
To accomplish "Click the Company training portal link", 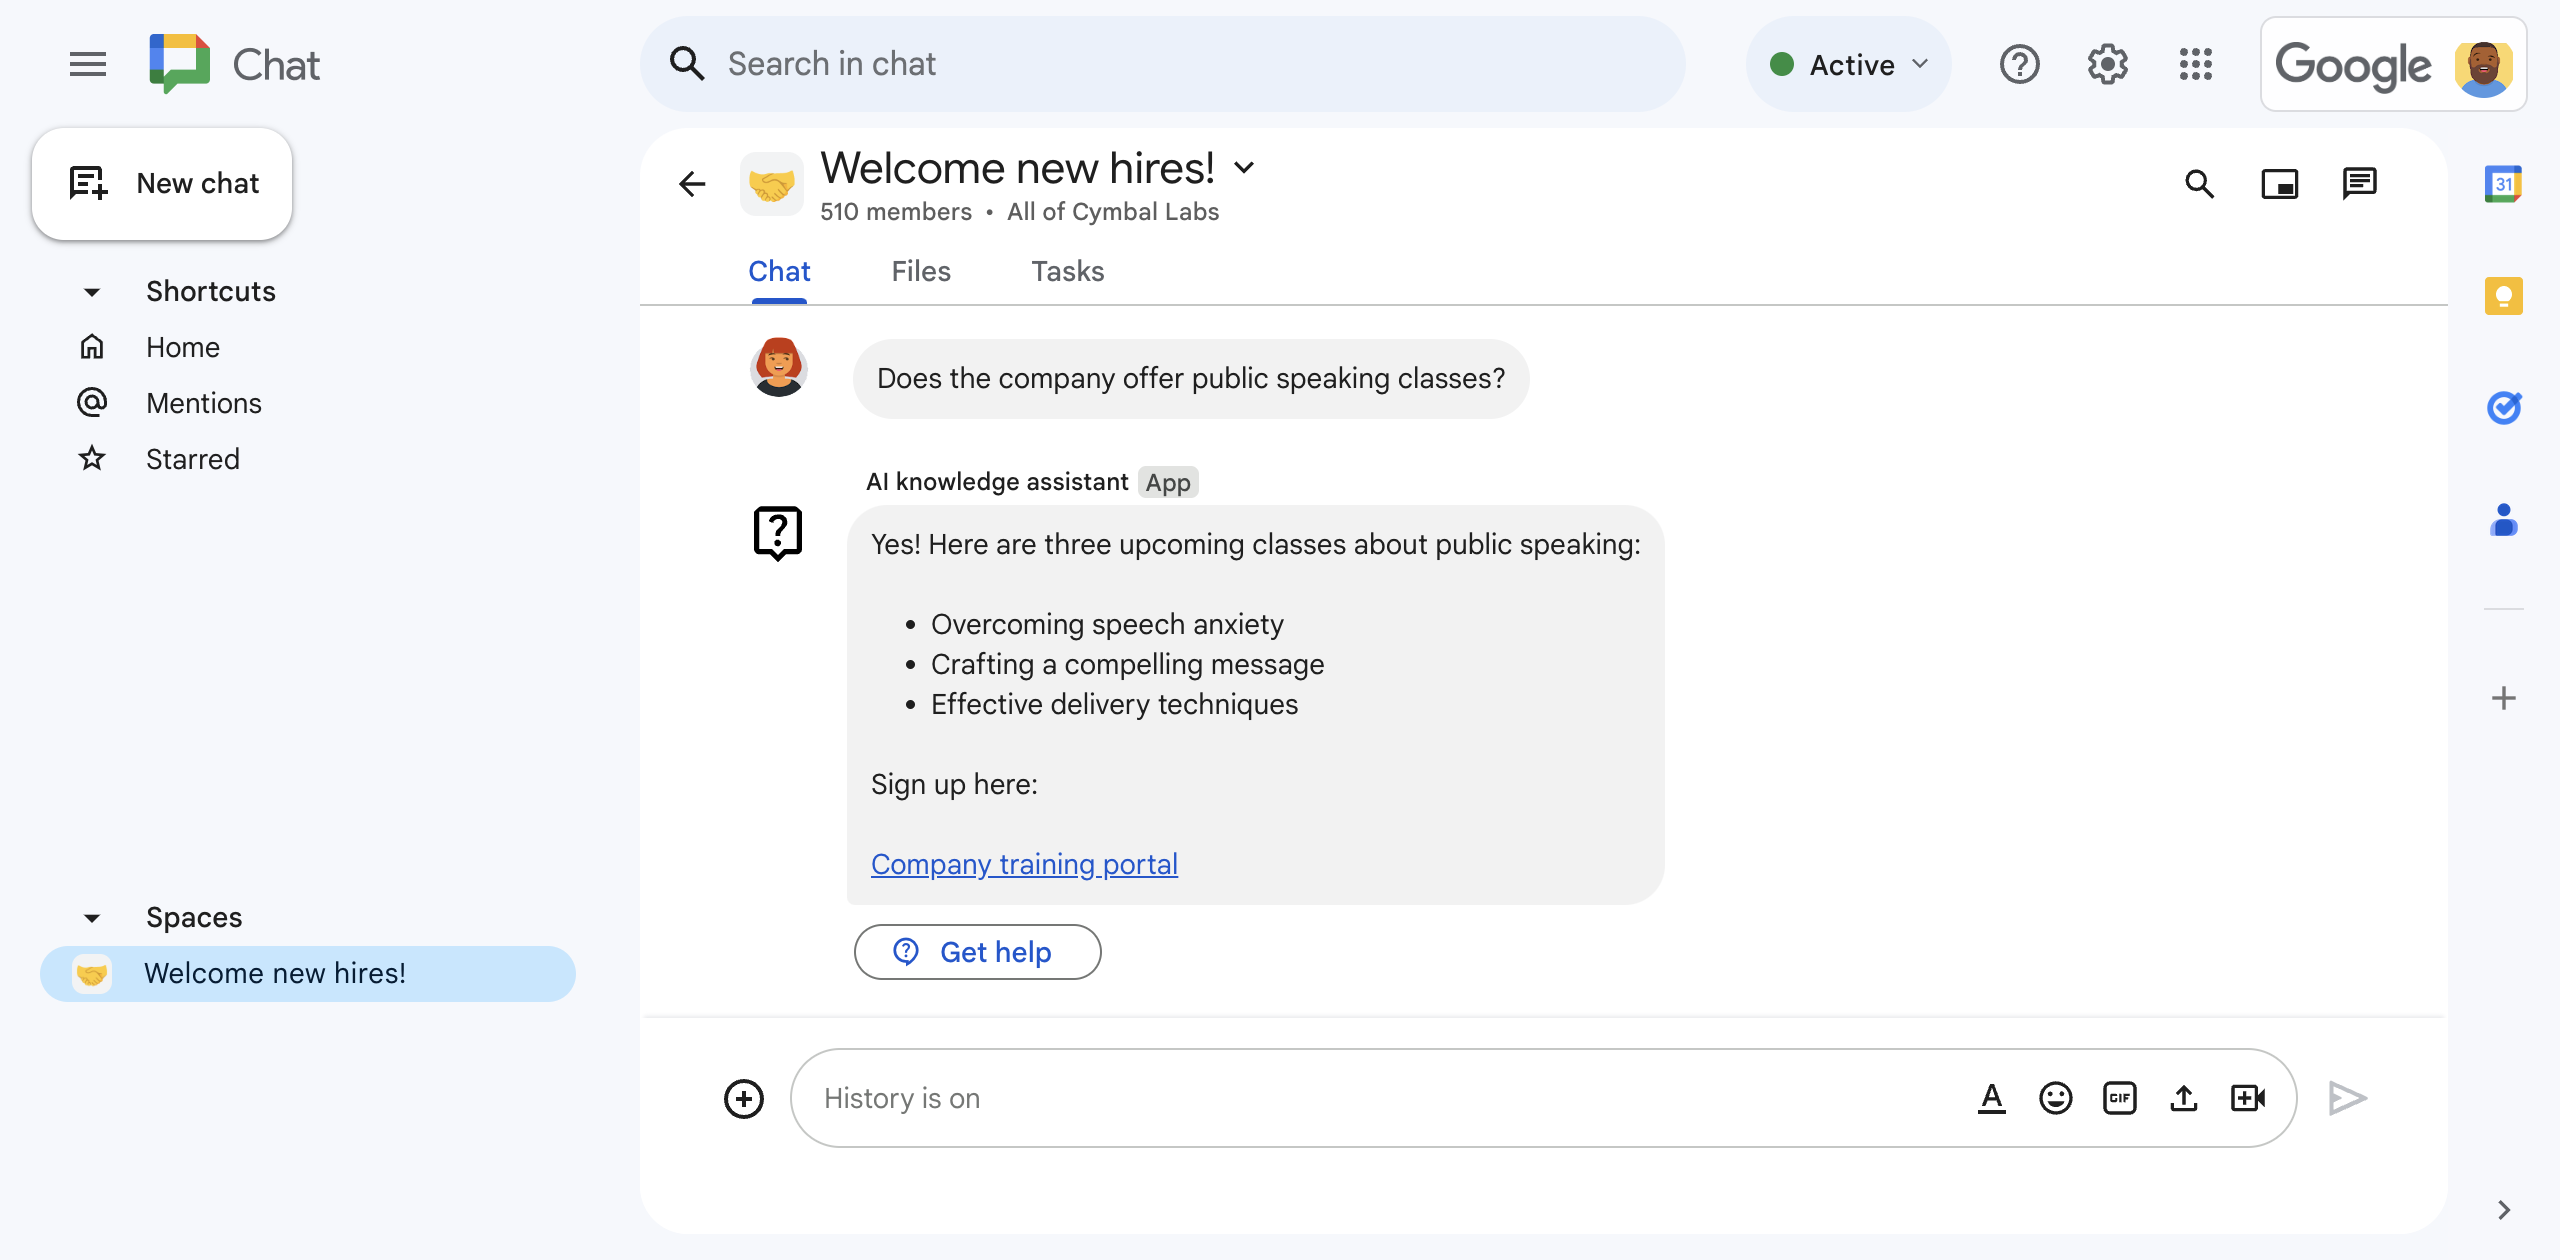I will [1024, 863].
